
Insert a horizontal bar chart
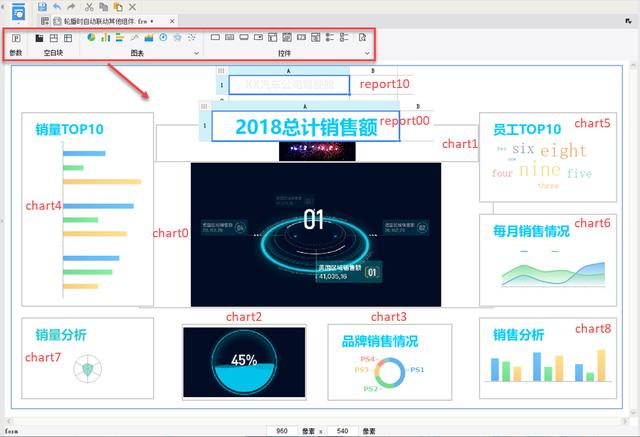[120, 38]
